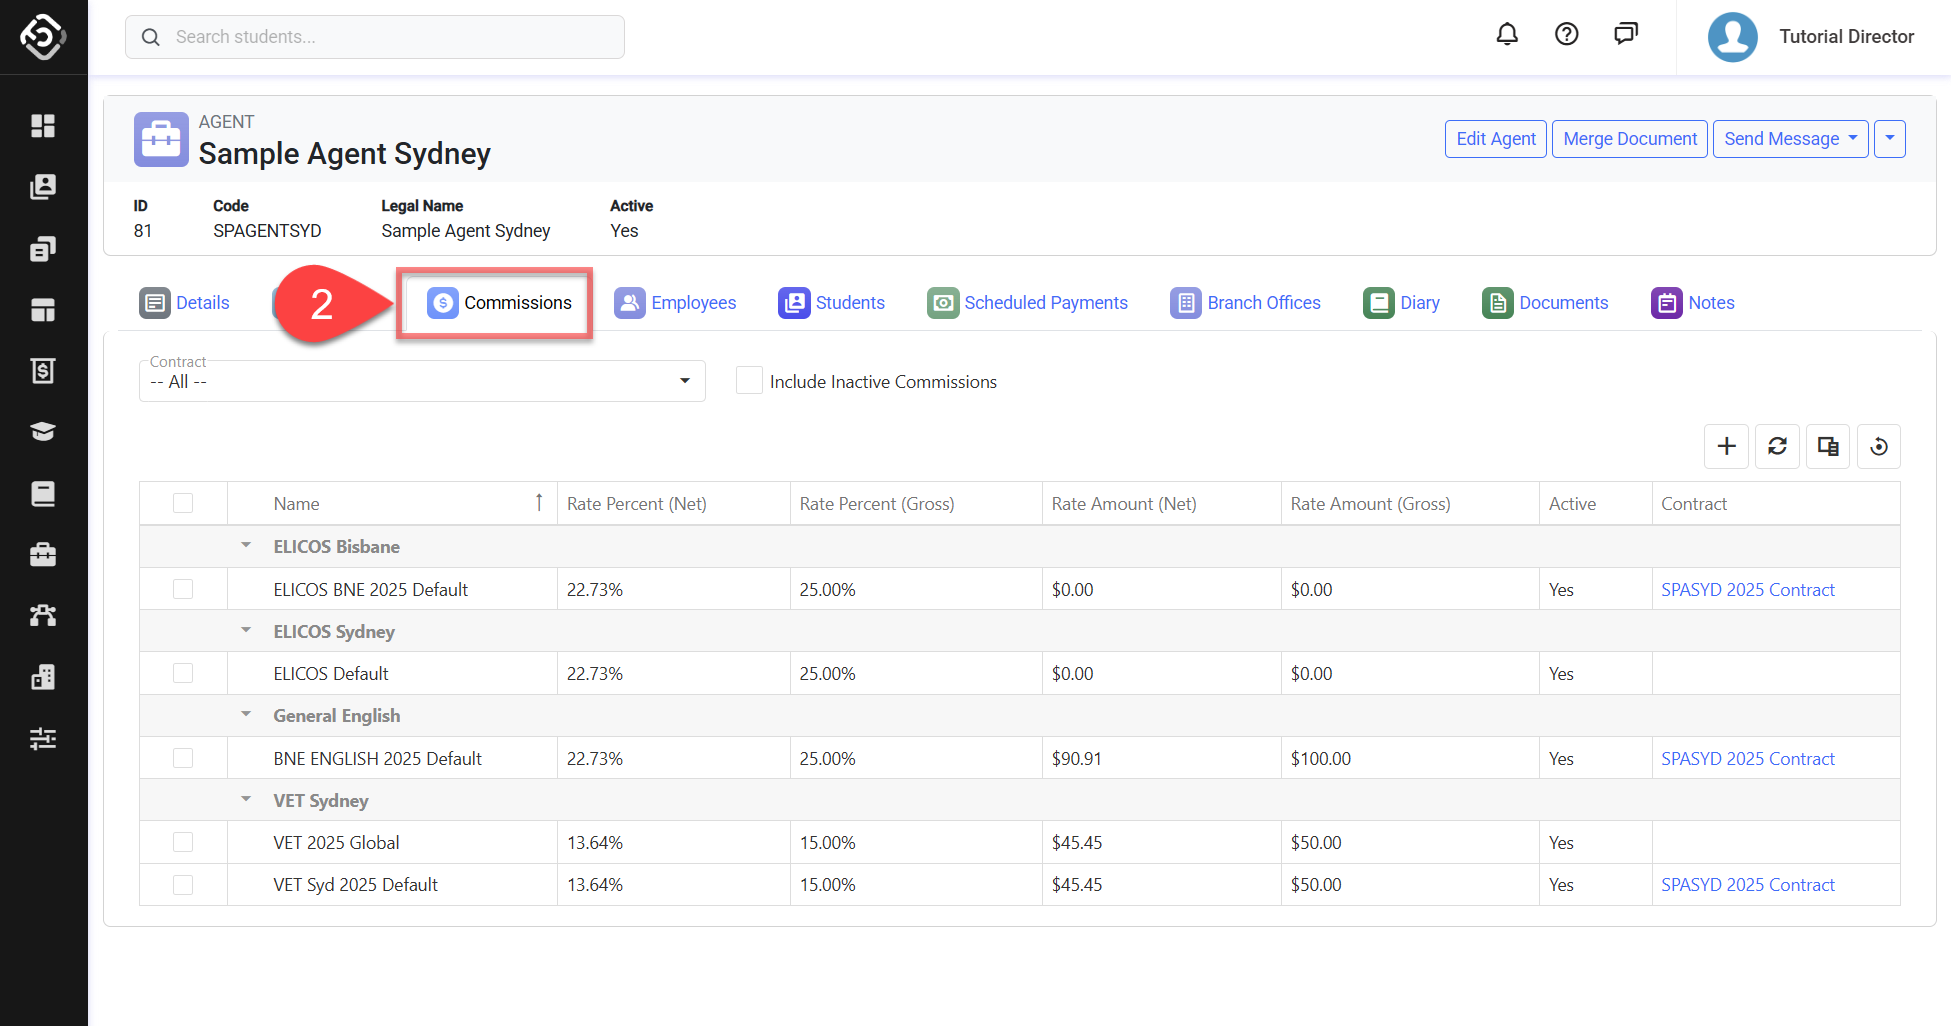Tick the ELICOS BNE 2025 Default row checkbox
This screenshot has width=1951, height=1026.
(x=183, y=589)
